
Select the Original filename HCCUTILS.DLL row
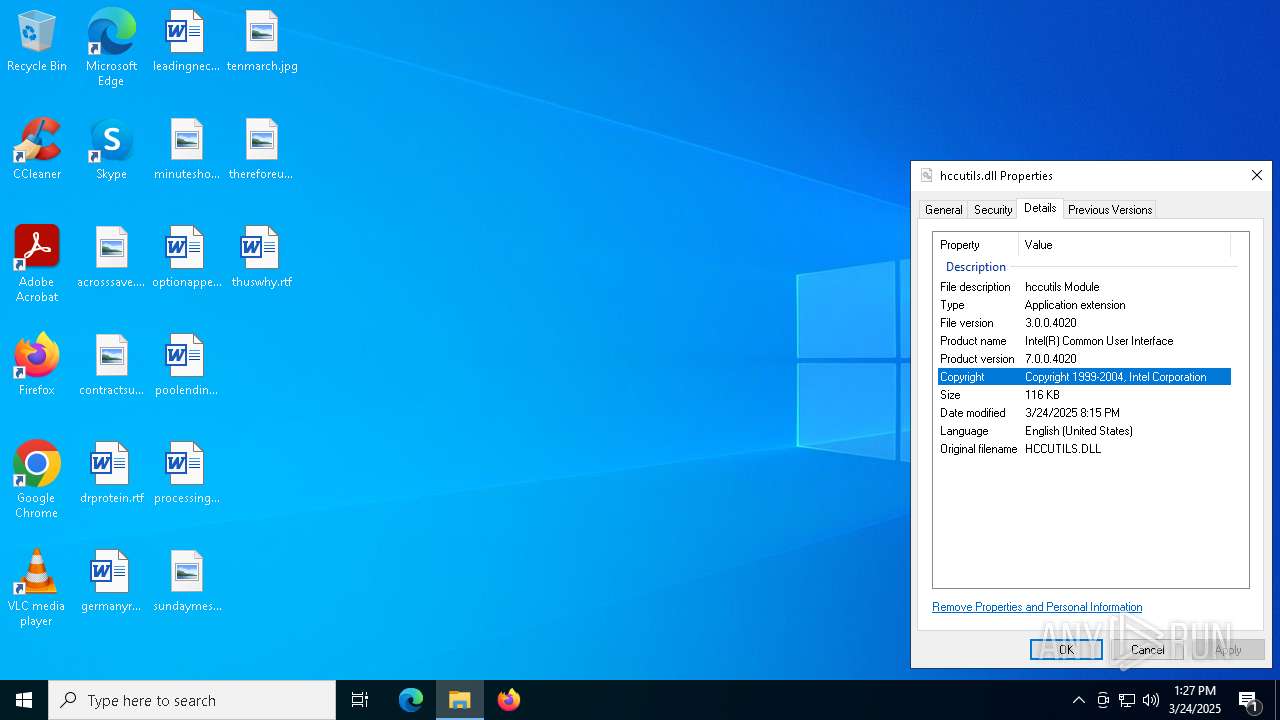click(1084, 449)
